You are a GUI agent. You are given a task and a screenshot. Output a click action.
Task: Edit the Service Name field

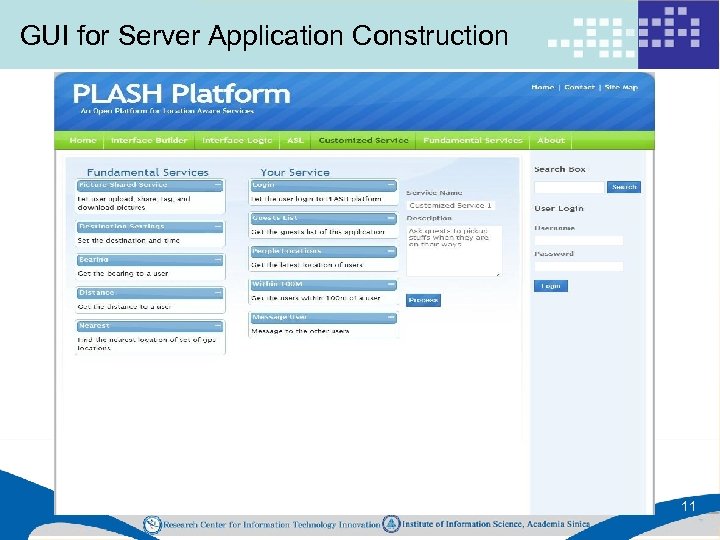click(x=450, y=206)
